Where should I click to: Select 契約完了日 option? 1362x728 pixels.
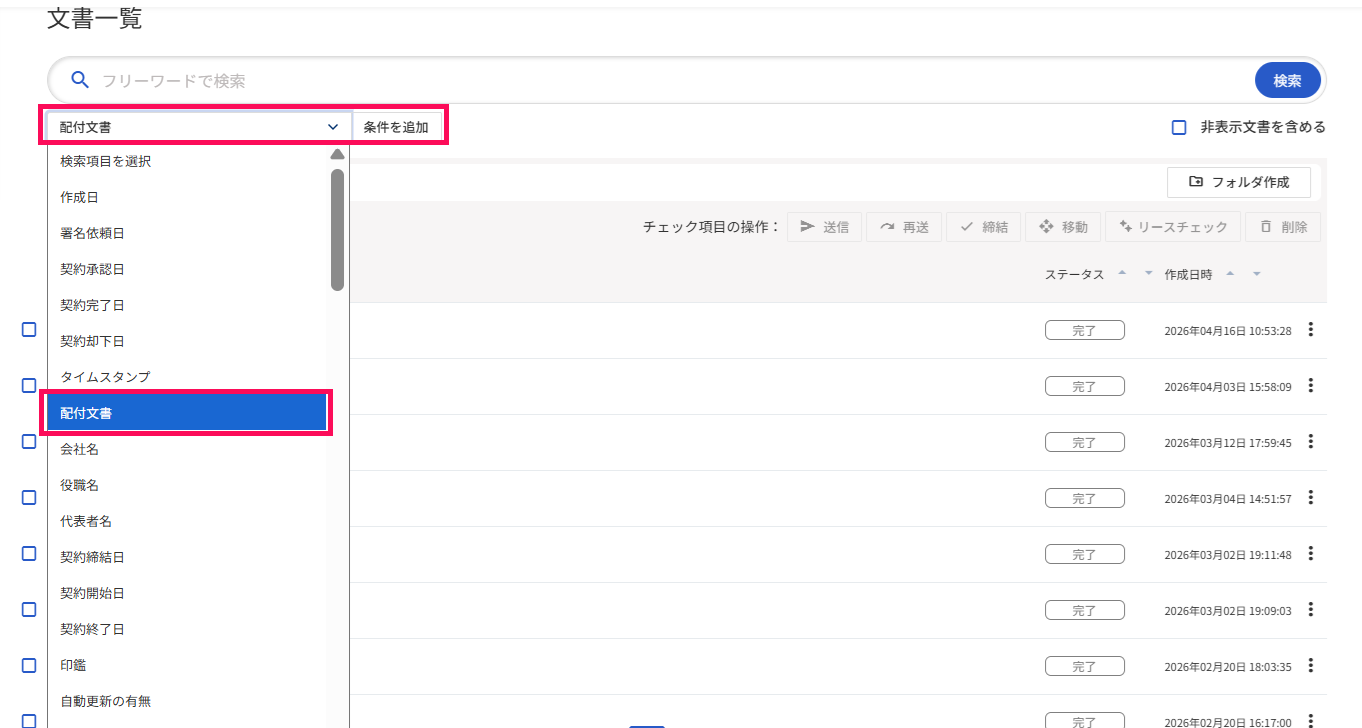[188, 305]
